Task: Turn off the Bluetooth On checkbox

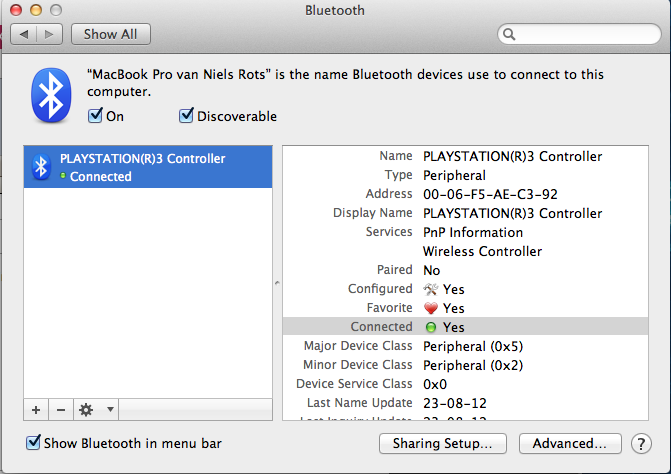Action: [x=96, y=116]
